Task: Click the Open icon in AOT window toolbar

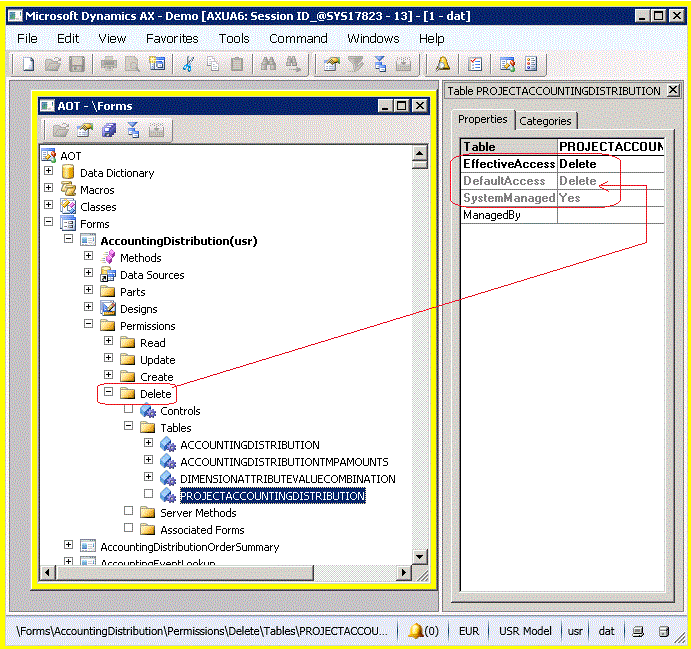Action: (x=60, y=130)
